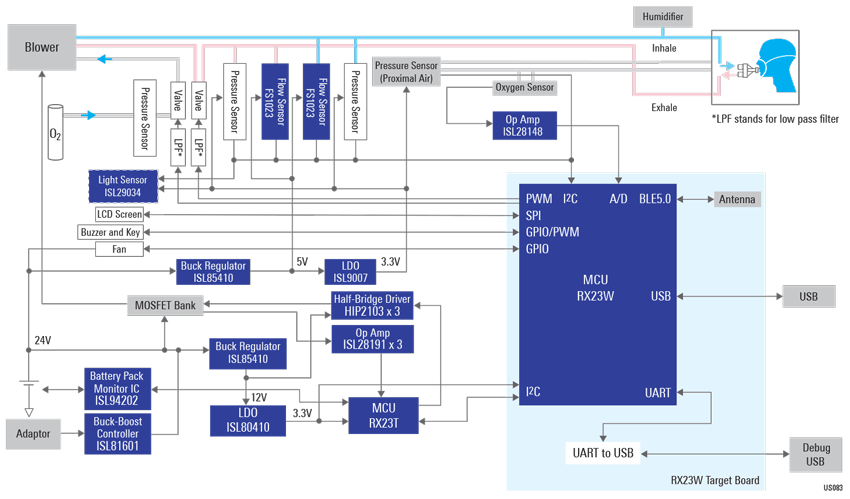
Task: Select the MCU RX23T block
Action: tap(383, 416)
